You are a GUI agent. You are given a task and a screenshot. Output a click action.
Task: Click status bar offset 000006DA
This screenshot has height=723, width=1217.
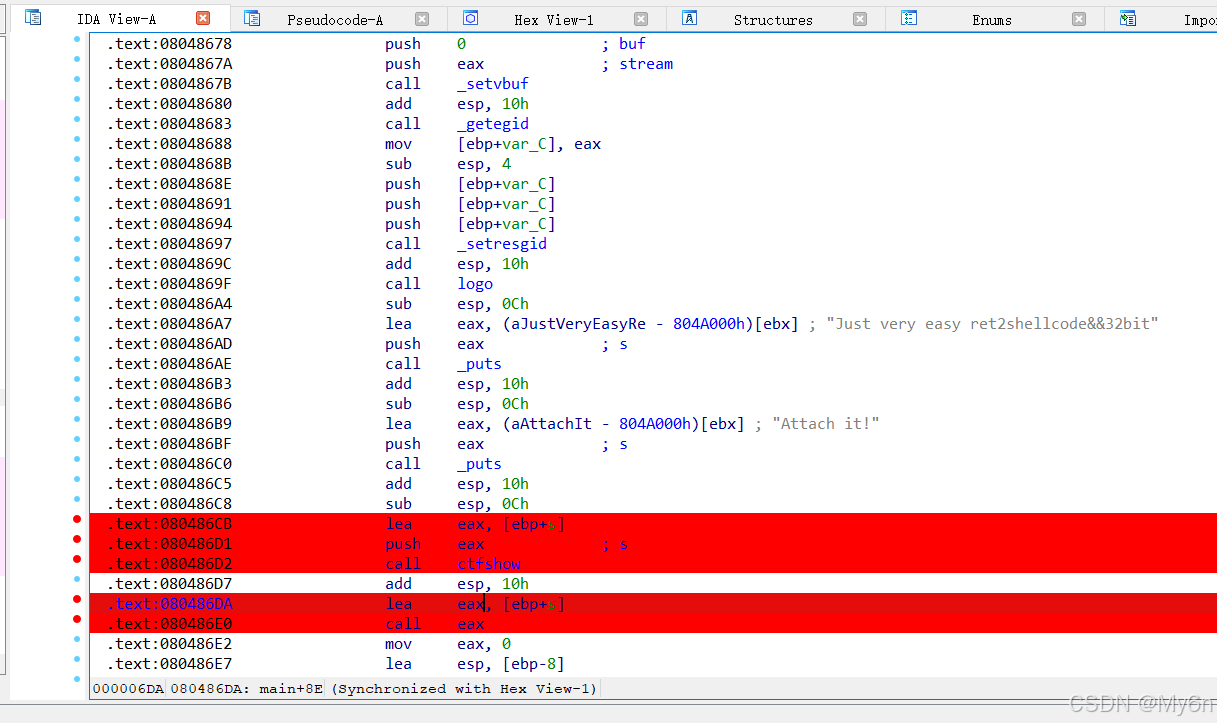128,689
